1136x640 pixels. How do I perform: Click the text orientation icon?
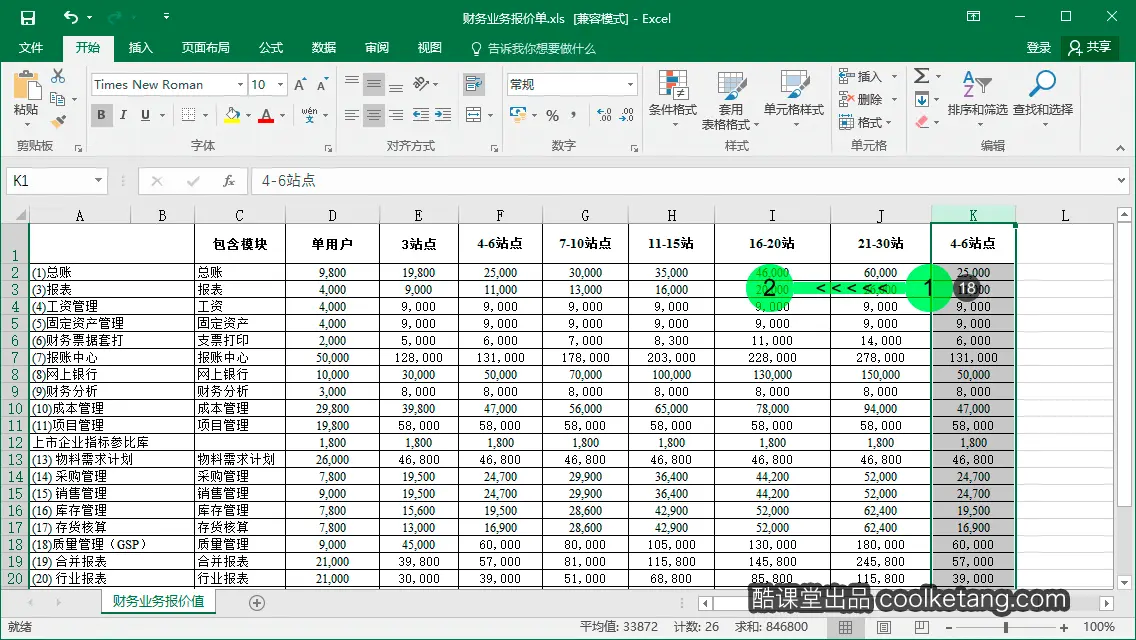421,84
